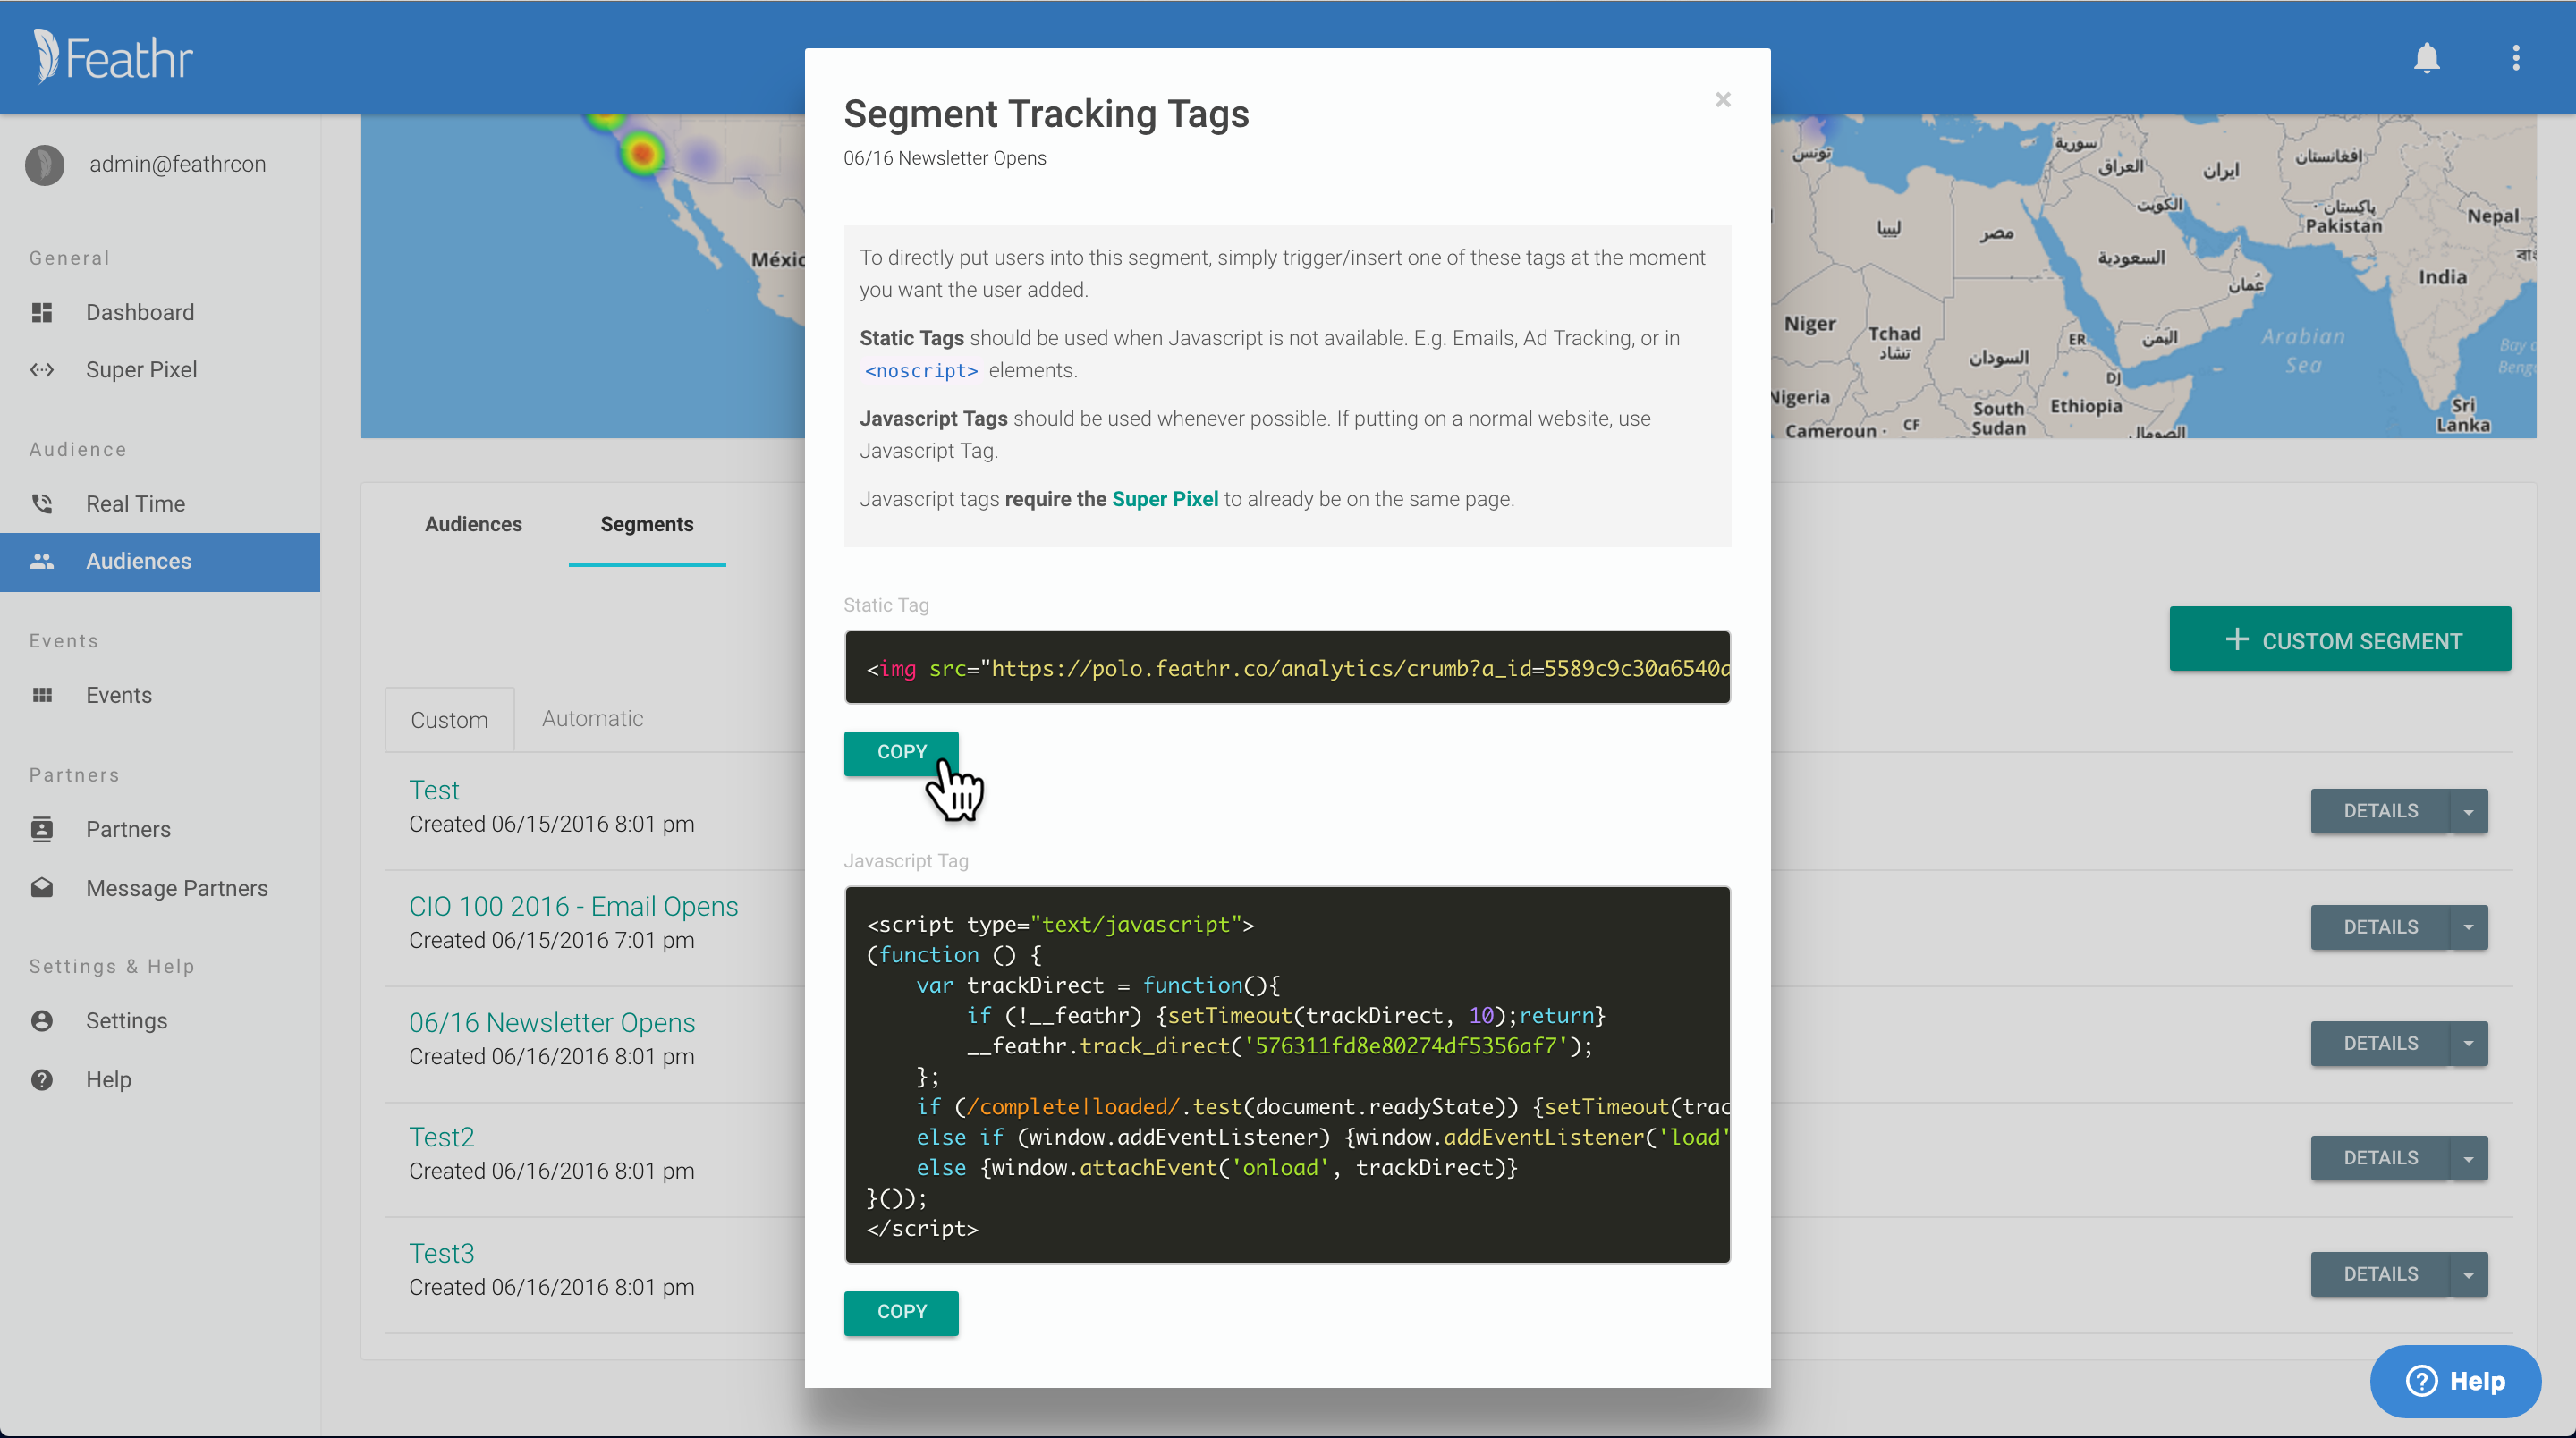Click Details for the Test segment
The image size is (2576, 1438).
2380,811
